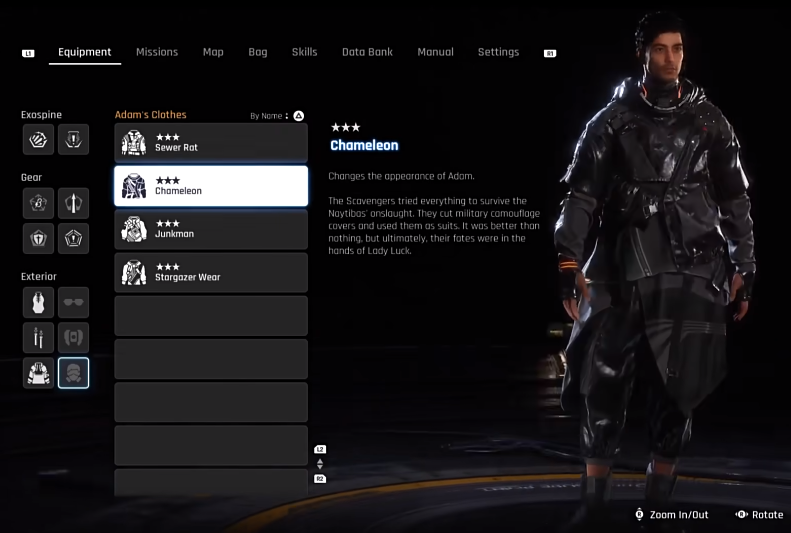Select the highlighted helmet Exterior slot

point(74,373)
